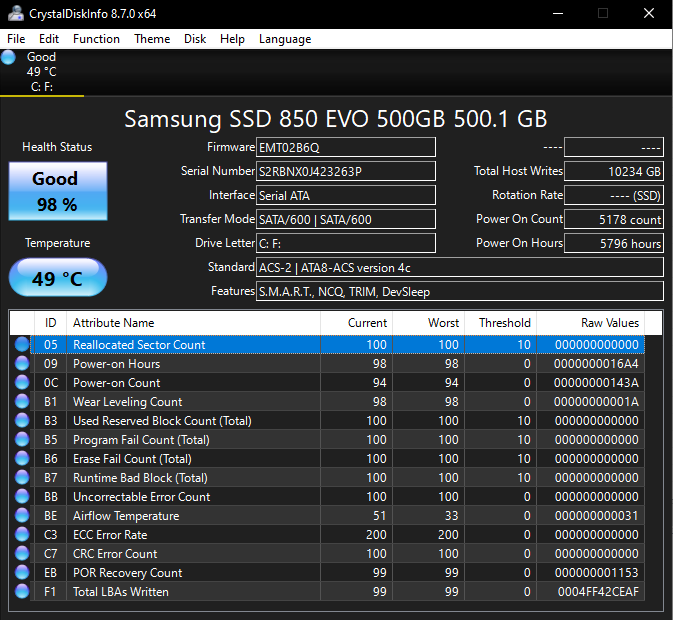Select Used Reserved Block Count (Total) name
The image size is (673, 620).
pyautogui.click(x=162, y=421)
